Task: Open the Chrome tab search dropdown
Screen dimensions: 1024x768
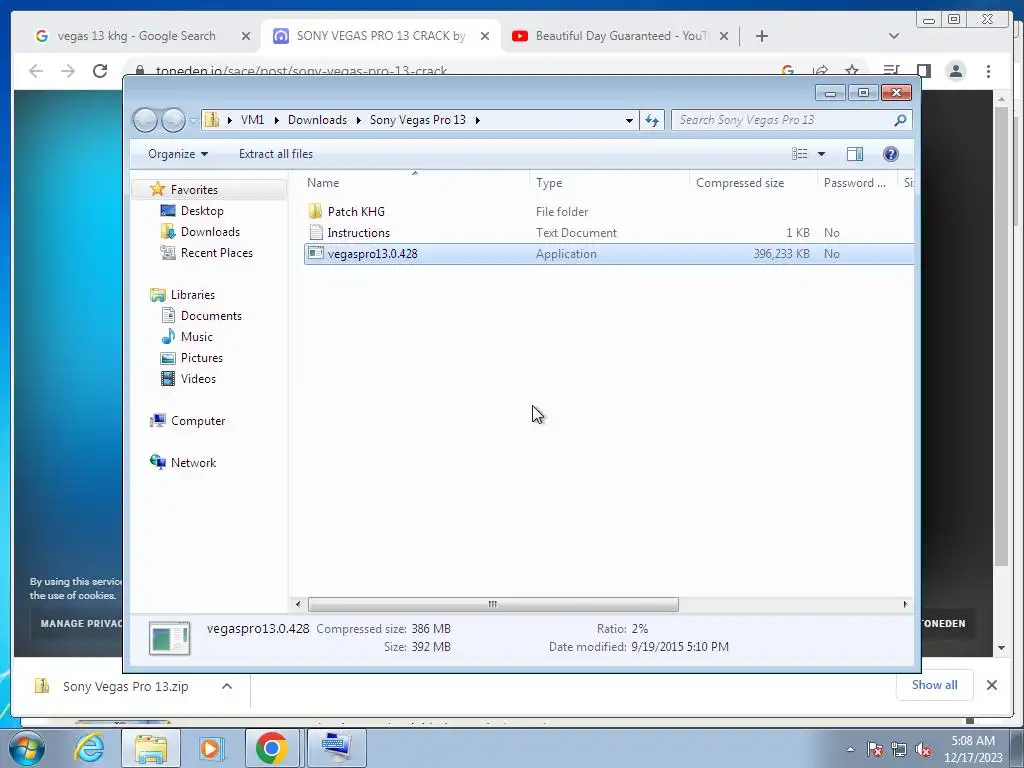Action: pyautogui.click(x=894, y=36)
